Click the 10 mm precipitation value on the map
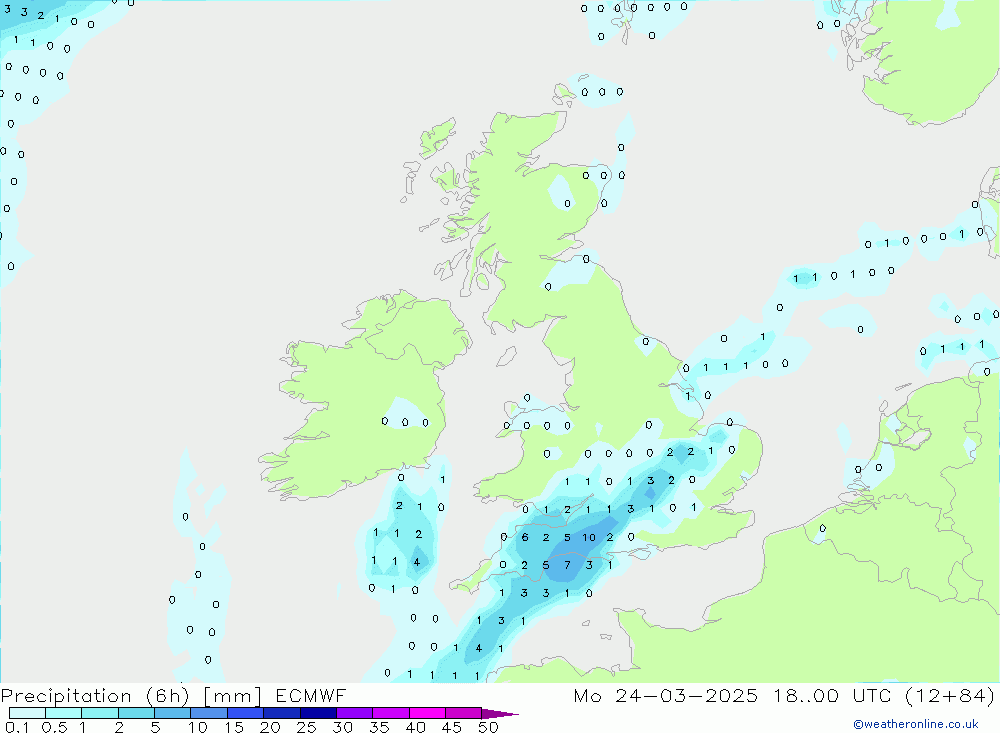Viewport: 1000px width, 733px height. [589, 538]
